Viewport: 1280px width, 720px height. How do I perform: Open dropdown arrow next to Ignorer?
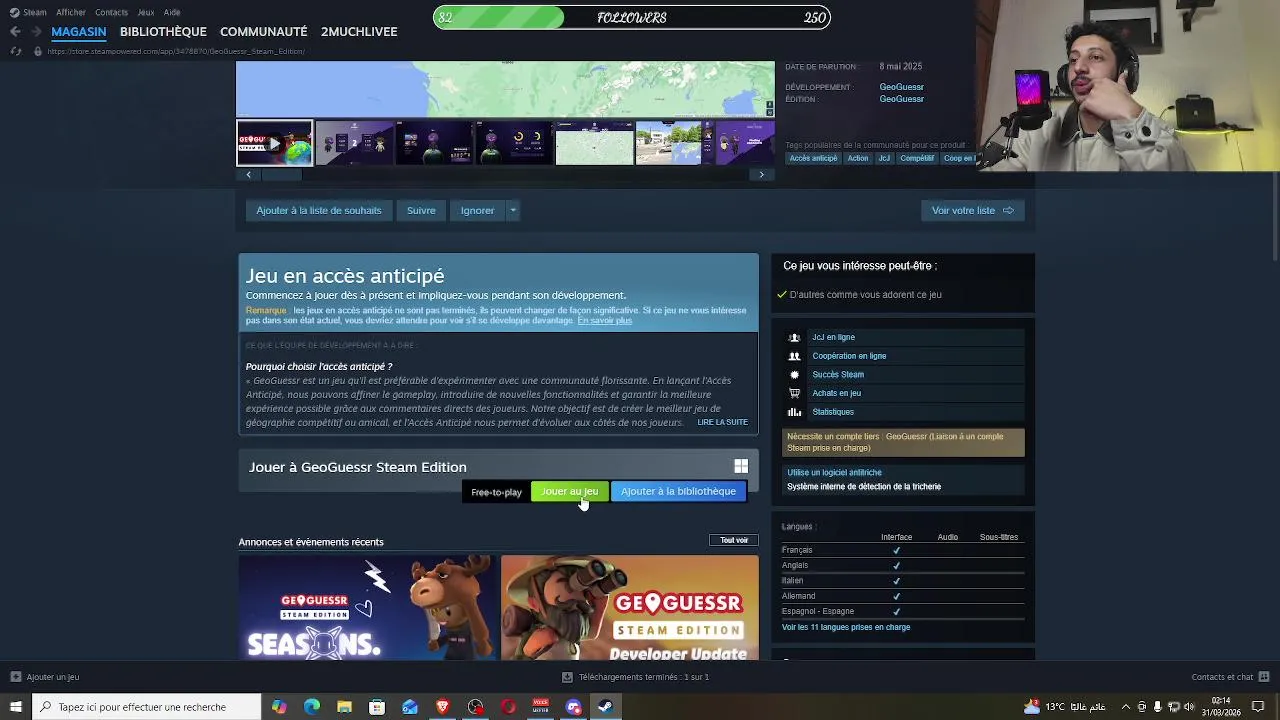point(512,210)
